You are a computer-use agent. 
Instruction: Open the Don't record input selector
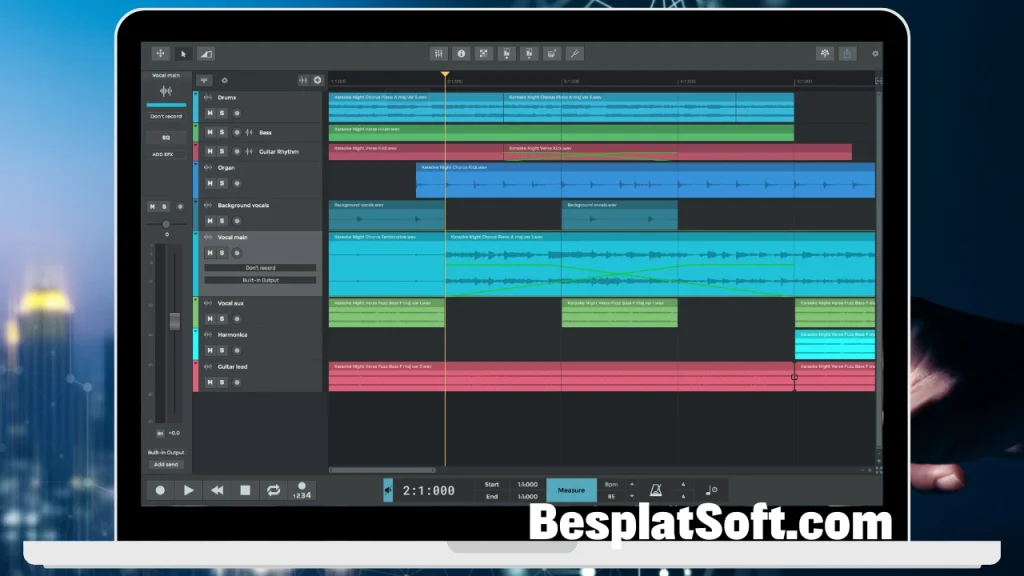point(165,117)
